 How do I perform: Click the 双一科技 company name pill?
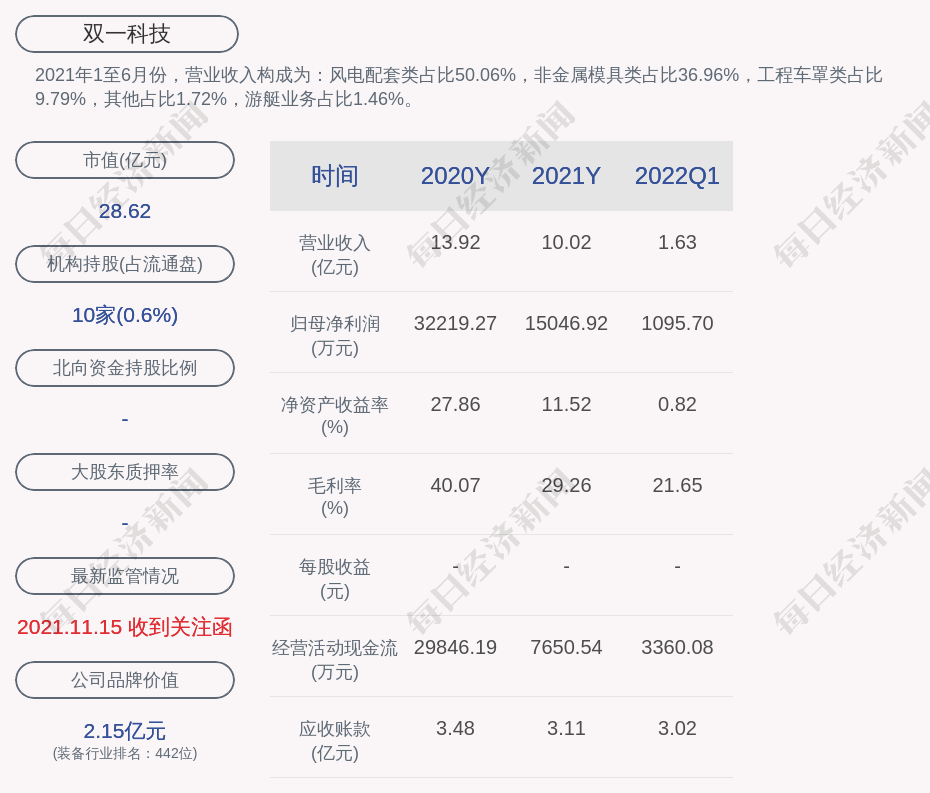126,34
